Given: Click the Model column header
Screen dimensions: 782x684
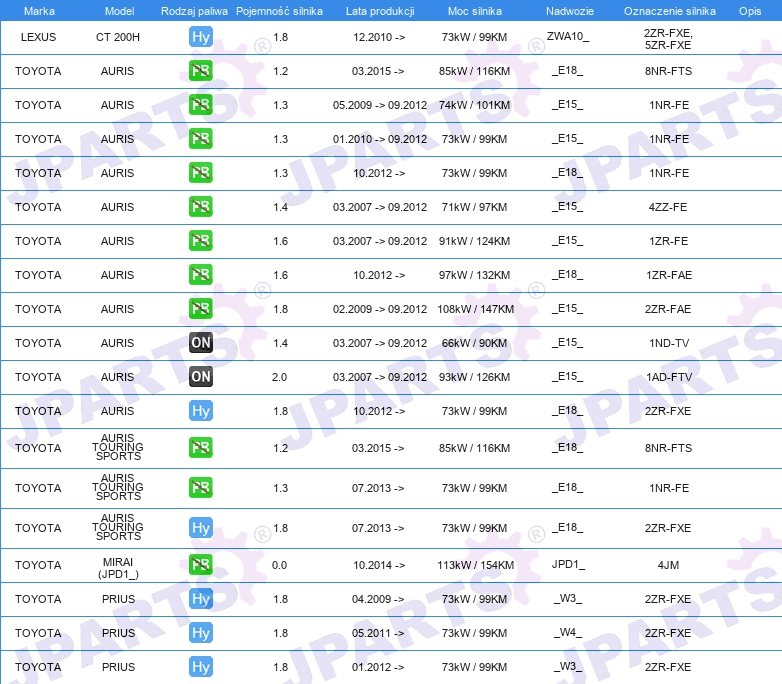Looking at the screenshot, I should pyautogui.click(x=120, y=11).
